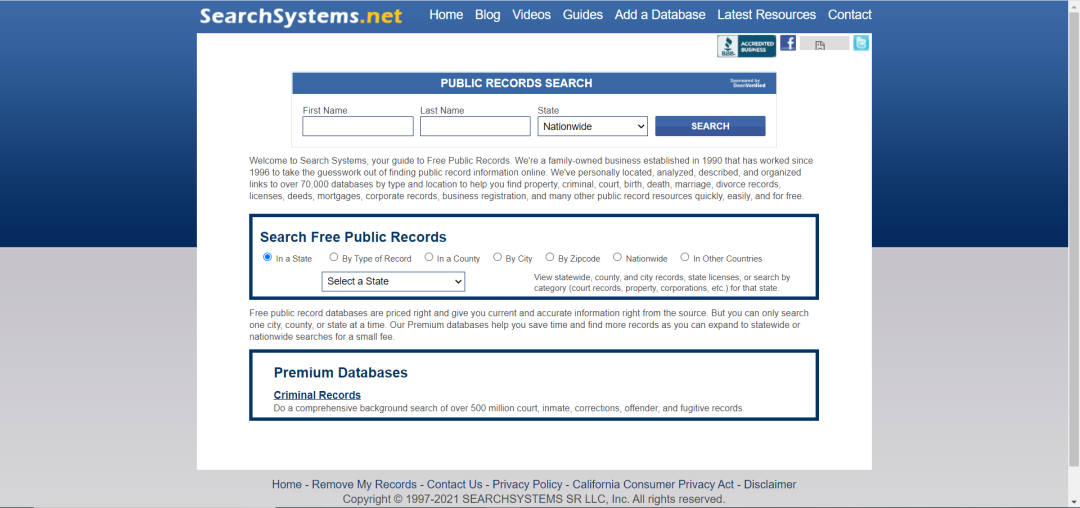Open Latest Resources page
Viewport: 1080px width, 508px height.
(x=767, y=14)
